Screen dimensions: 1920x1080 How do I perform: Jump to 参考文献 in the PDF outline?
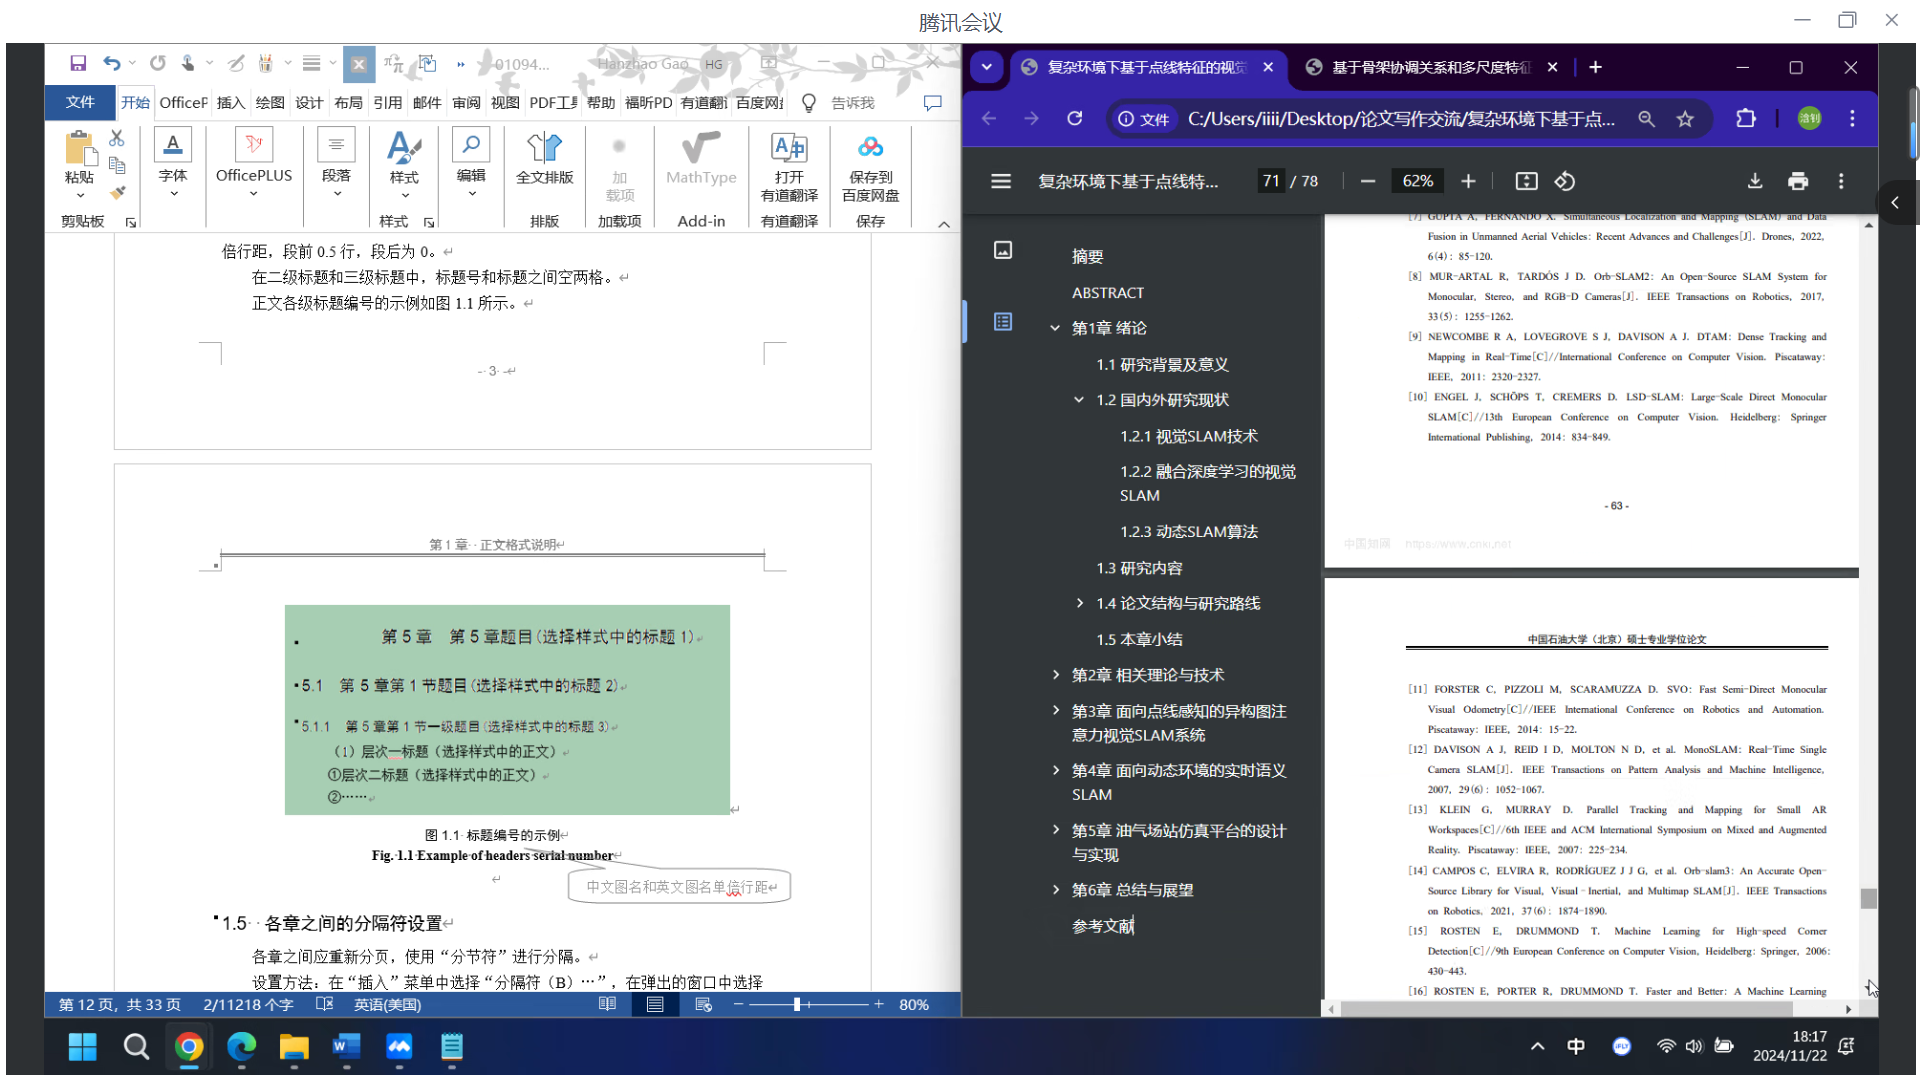[1103, 926]
